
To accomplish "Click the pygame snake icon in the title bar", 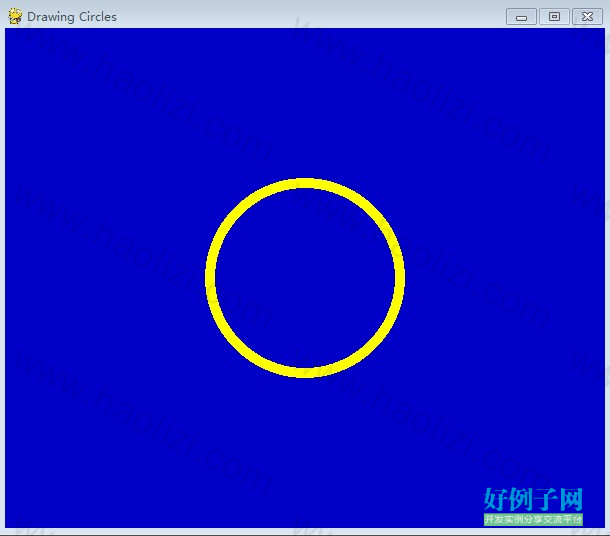I will pos(15,16).
